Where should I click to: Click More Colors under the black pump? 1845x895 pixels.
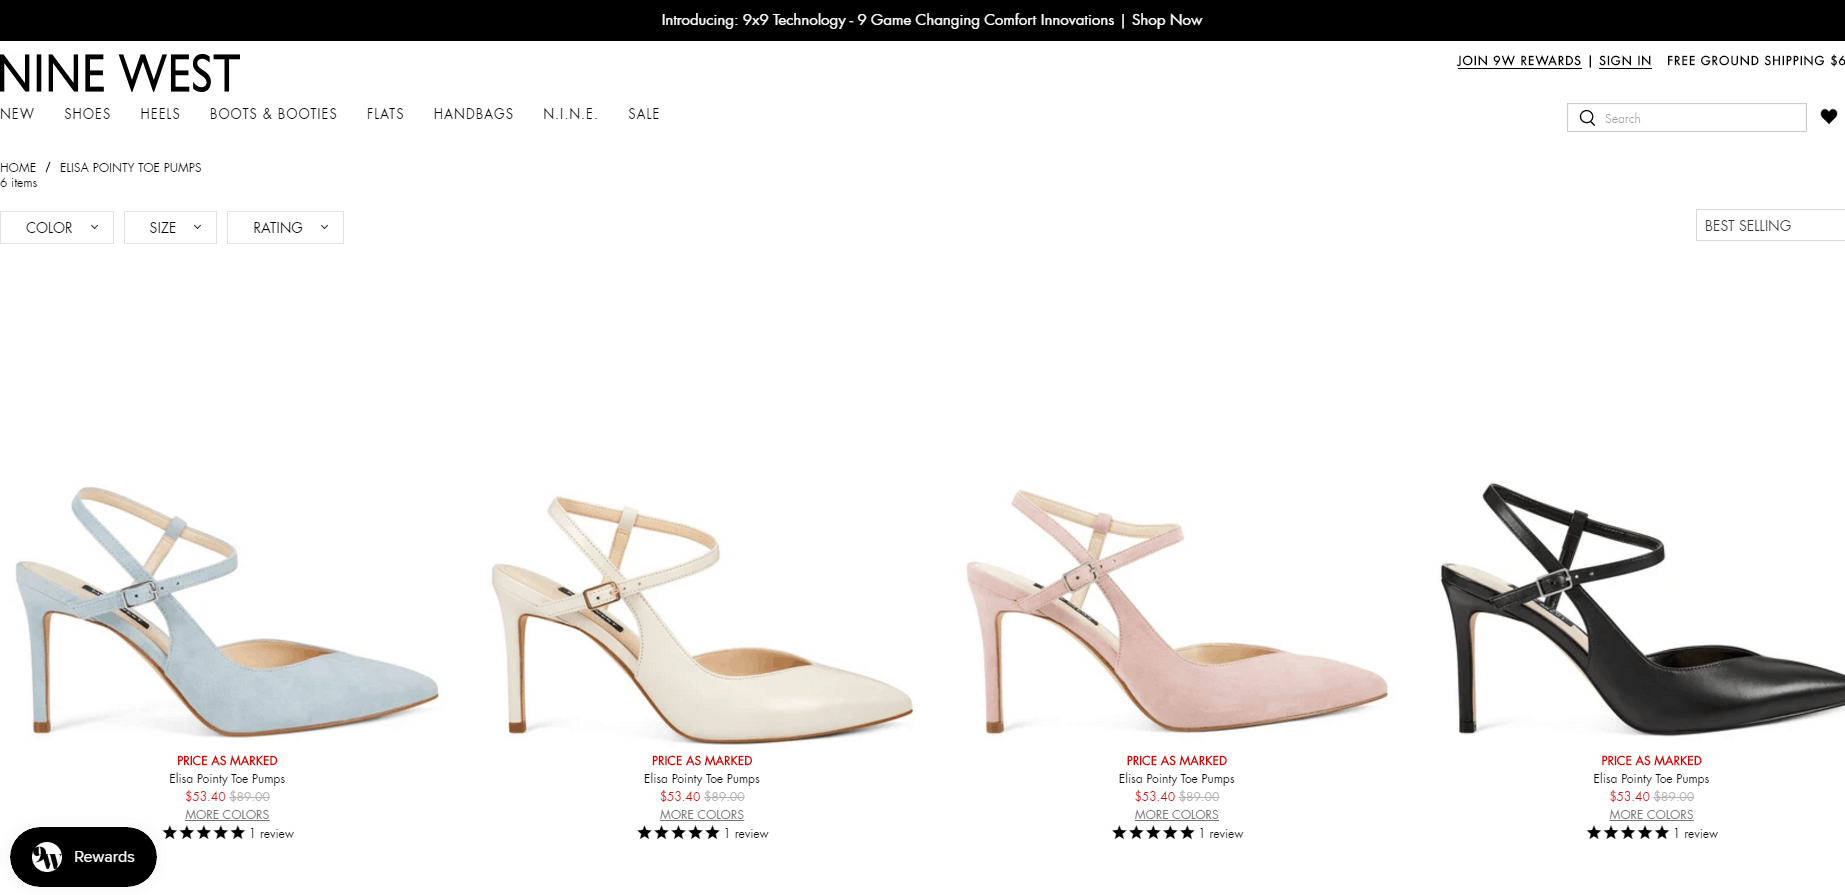point(1652,815)
